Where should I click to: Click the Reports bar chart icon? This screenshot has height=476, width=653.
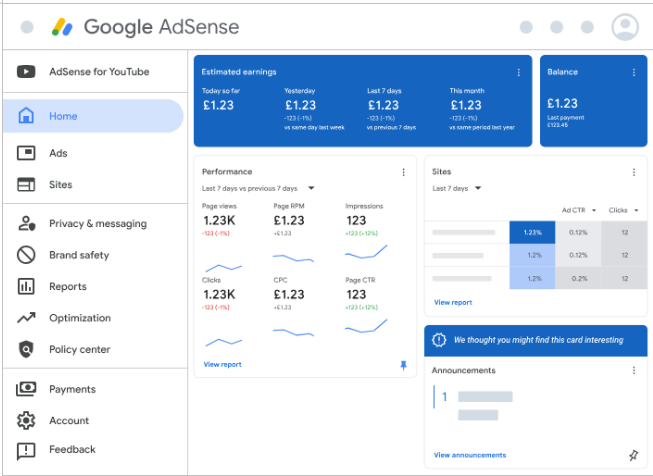click(x=26, y=287)
